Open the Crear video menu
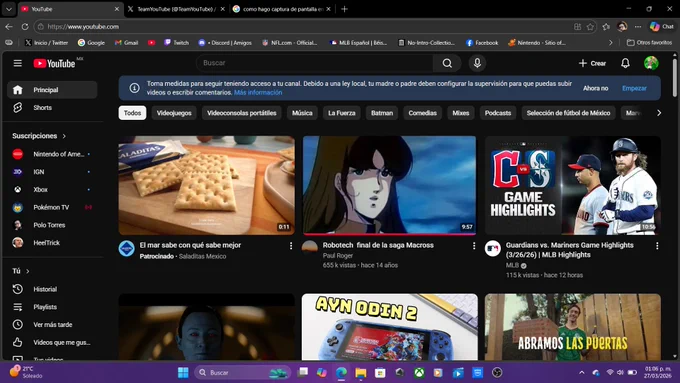 pos(592,63)
